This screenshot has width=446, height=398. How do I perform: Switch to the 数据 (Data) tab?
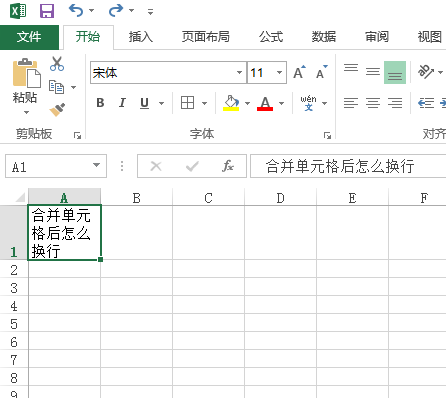click(324, 37)
